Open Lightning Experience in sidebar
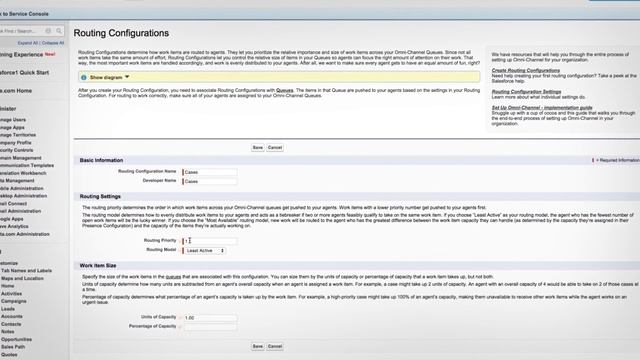The image size is (640, 360). pos(21,55)
